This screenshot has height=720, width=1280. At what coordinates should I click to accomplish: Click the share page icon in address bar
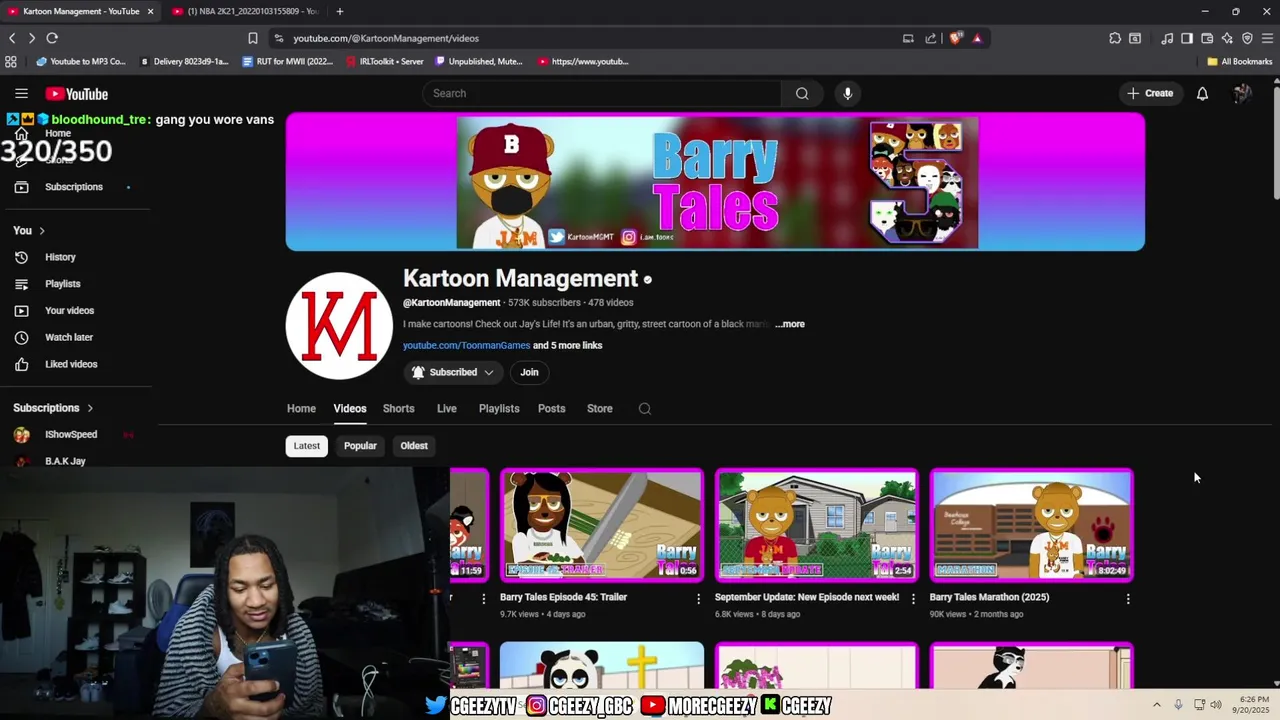point(931,38)
